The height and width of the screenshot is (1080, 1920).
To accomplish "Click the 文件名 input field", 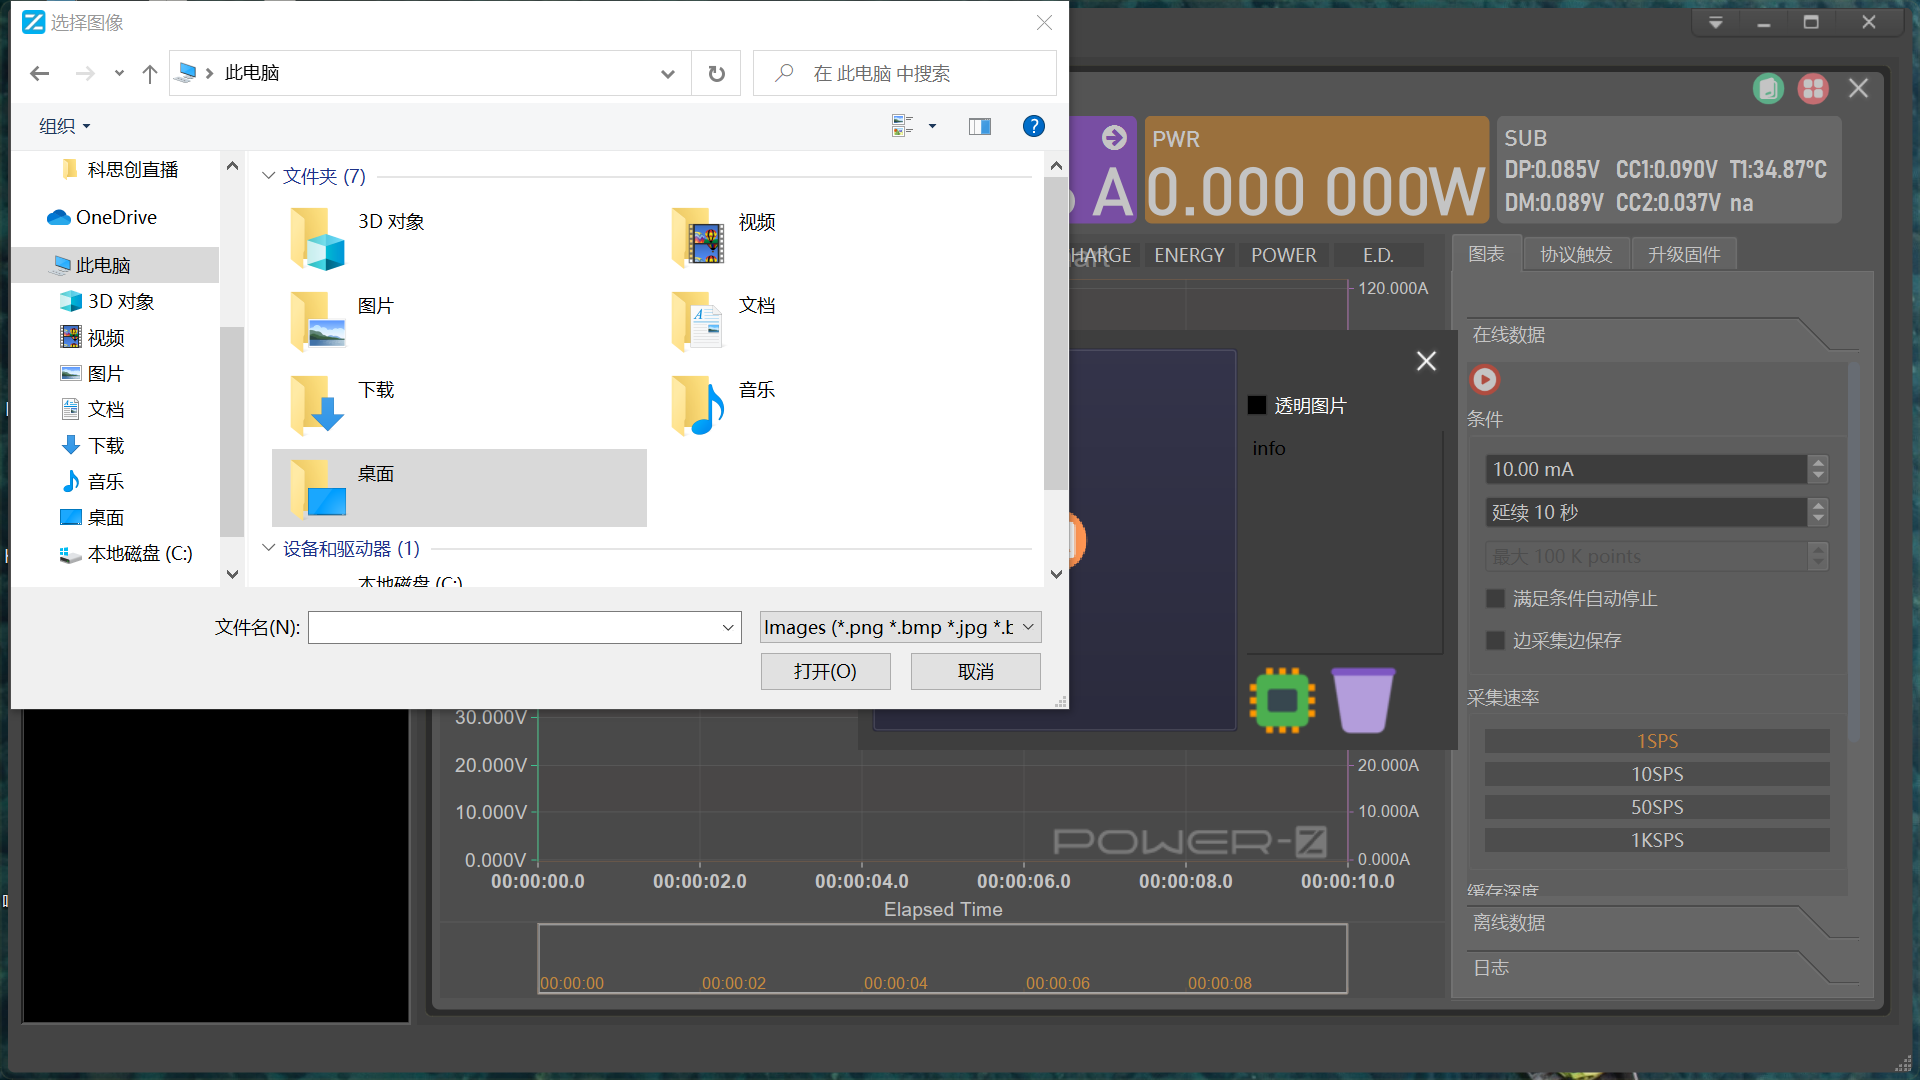I will click(x=514, y=627).
